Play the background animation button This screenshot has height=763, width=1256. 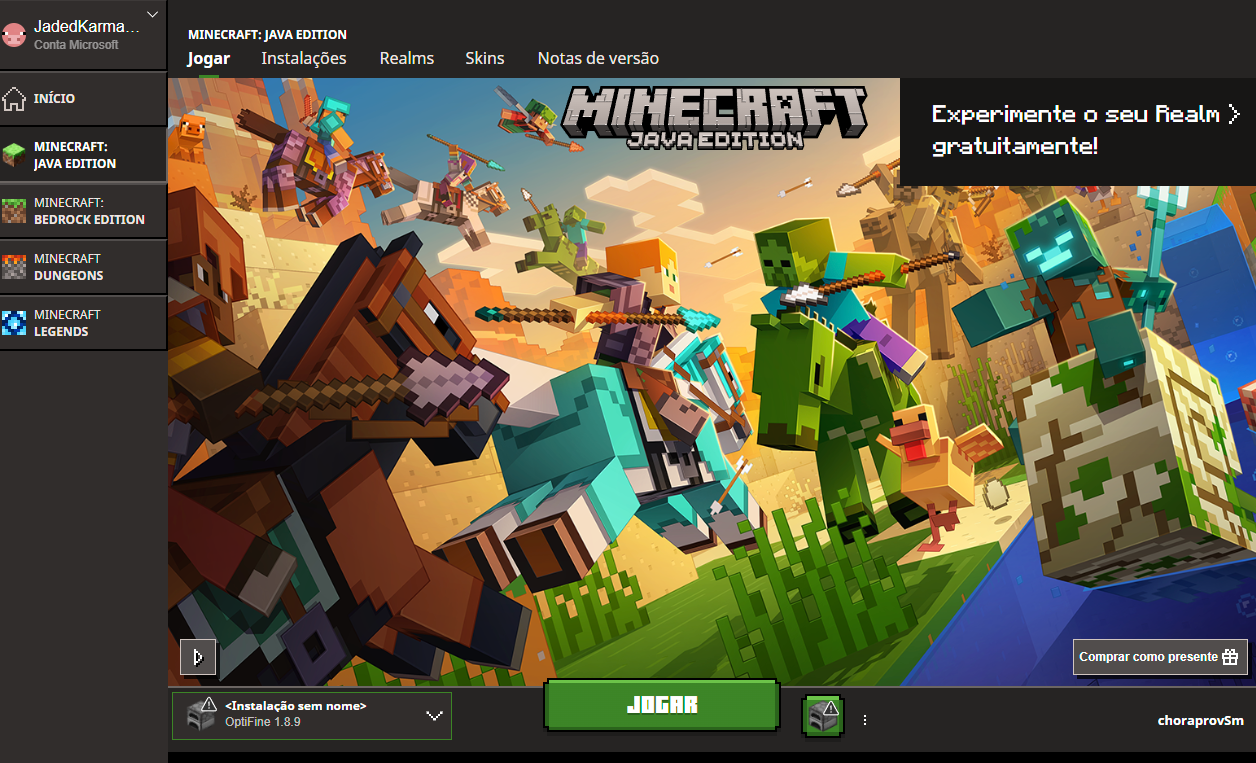pyautogui.click(x=198, y=657)
